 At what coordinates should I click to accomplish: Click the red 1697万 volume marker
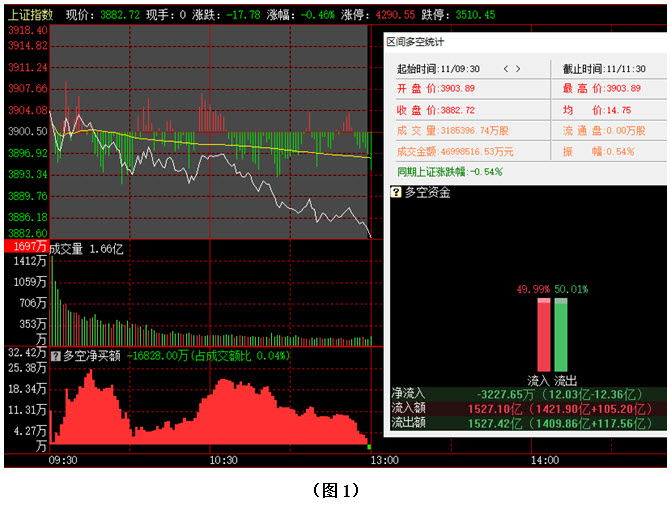point(25,246)
